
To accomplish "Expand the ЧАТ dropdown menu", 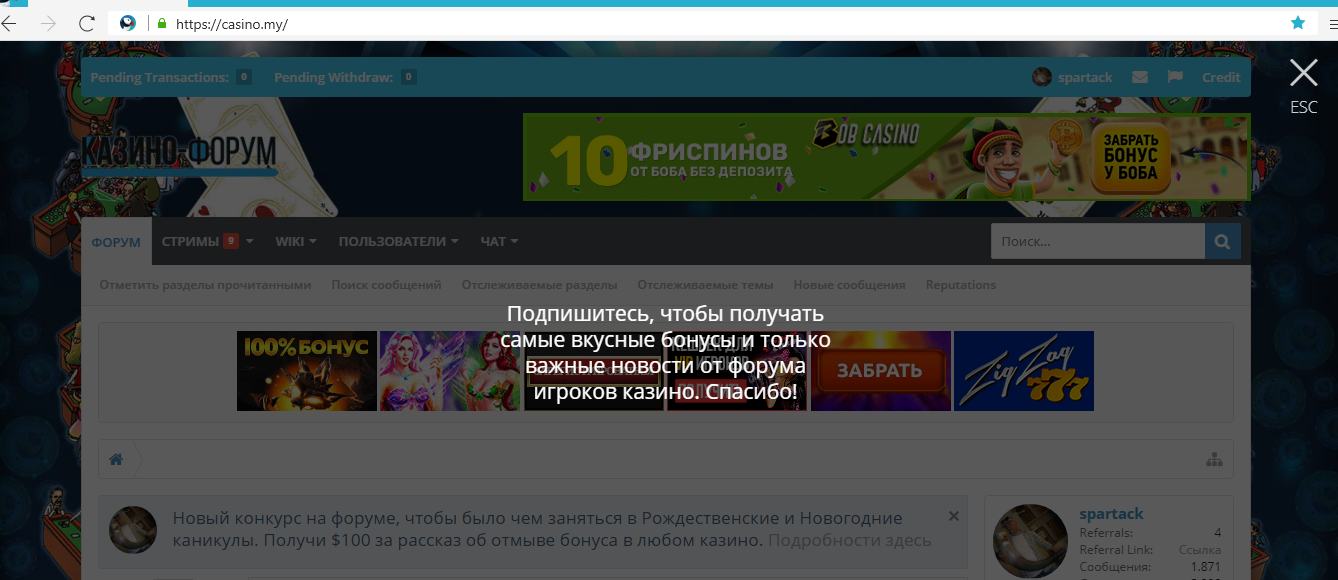I will pyautogui.click(x=499, y=241).
